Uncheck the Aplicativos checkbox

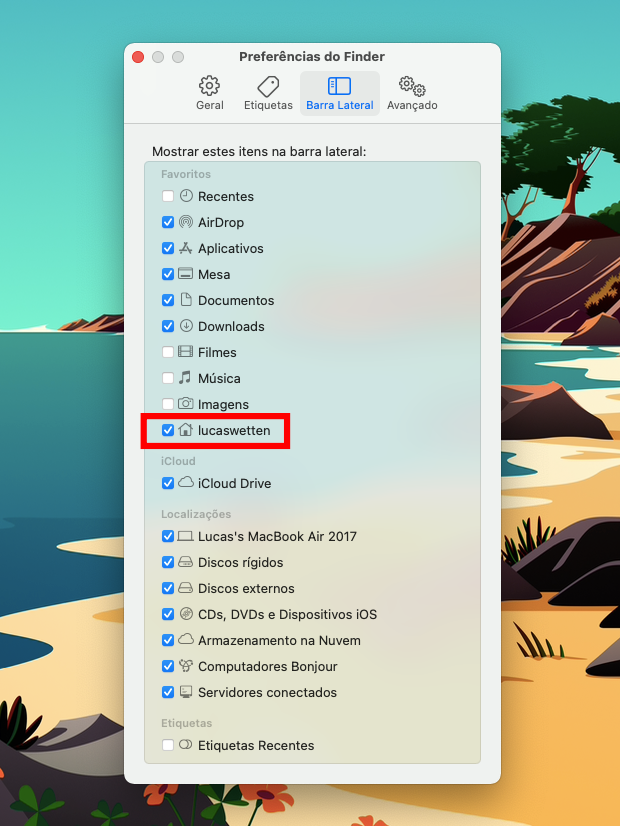(168, 248)
